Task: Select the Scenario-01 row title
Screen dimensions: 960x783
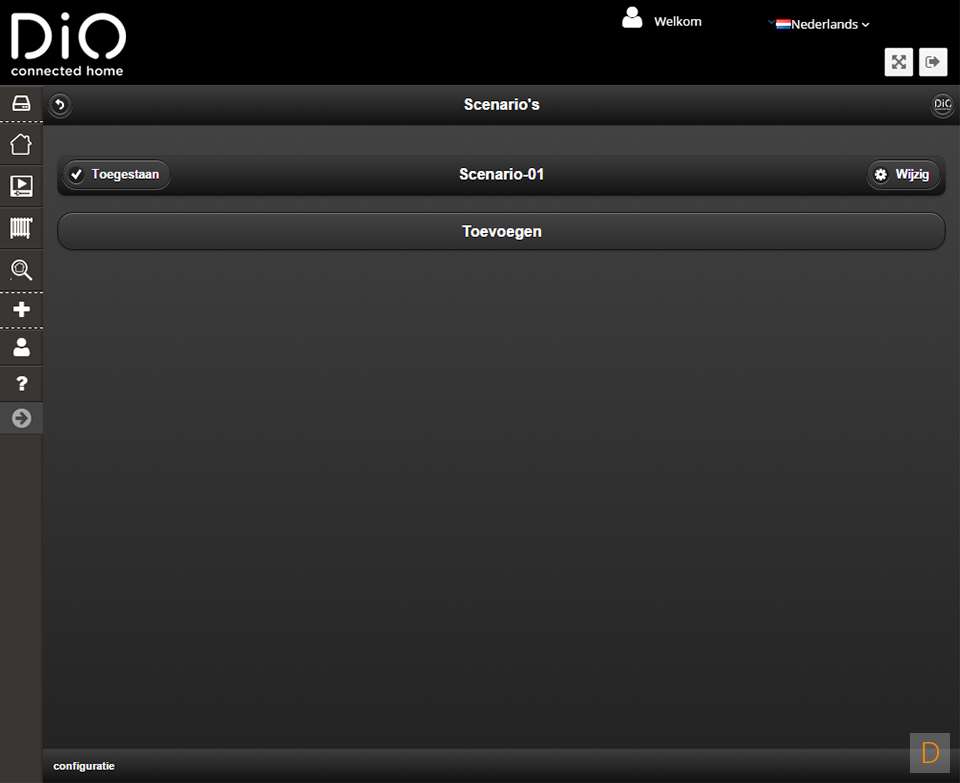Action: pyautogui.click(x=501, y=174)
